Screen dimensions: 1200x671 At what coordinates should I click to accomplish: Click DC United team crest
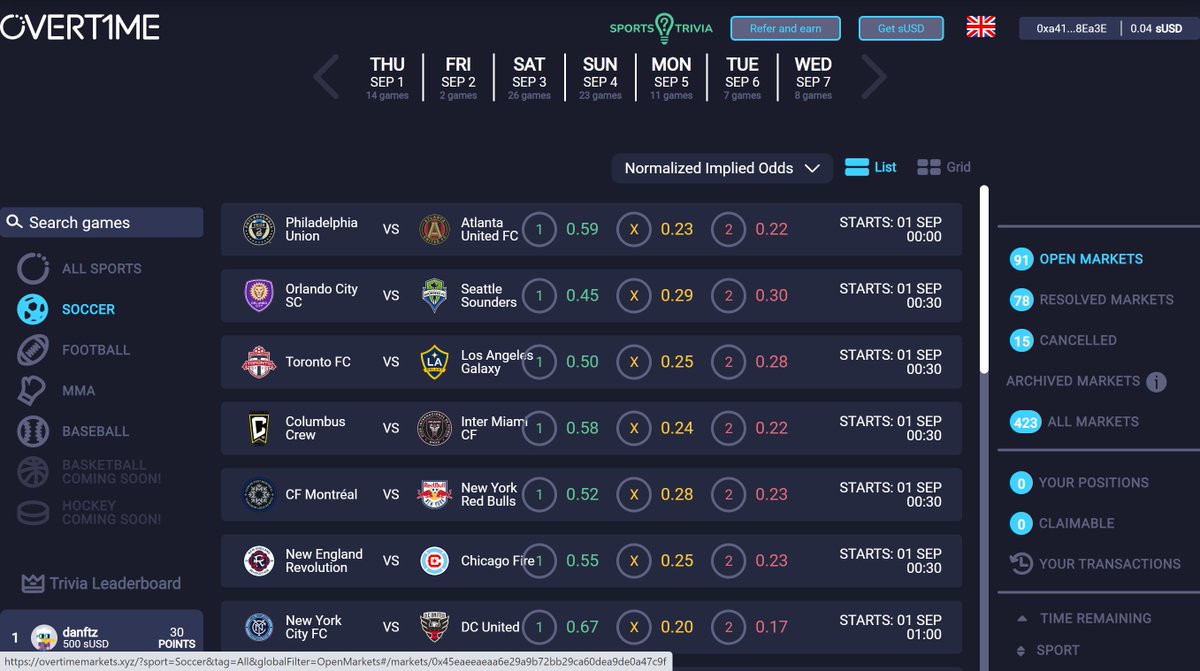click(x=435, y=627)
